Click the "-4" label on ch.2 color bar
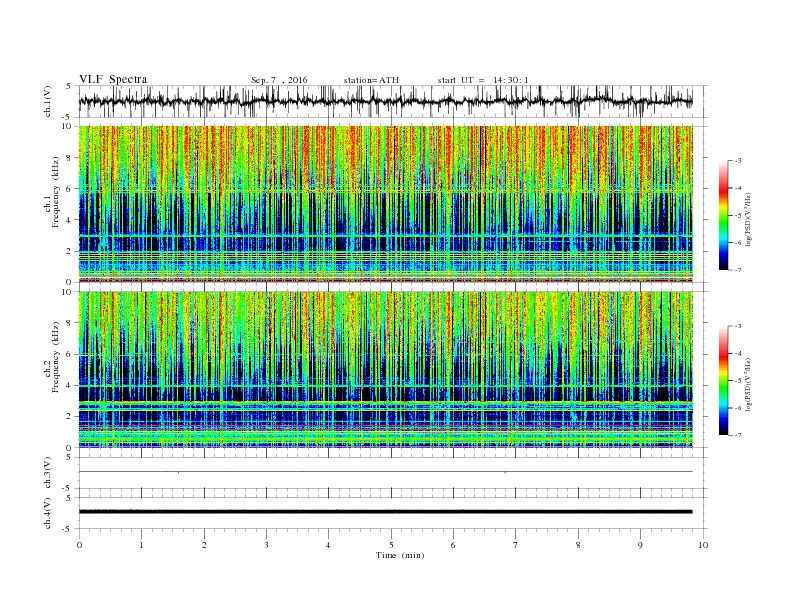The width and height of the screenshot is (792, 612). click(737, 353)
